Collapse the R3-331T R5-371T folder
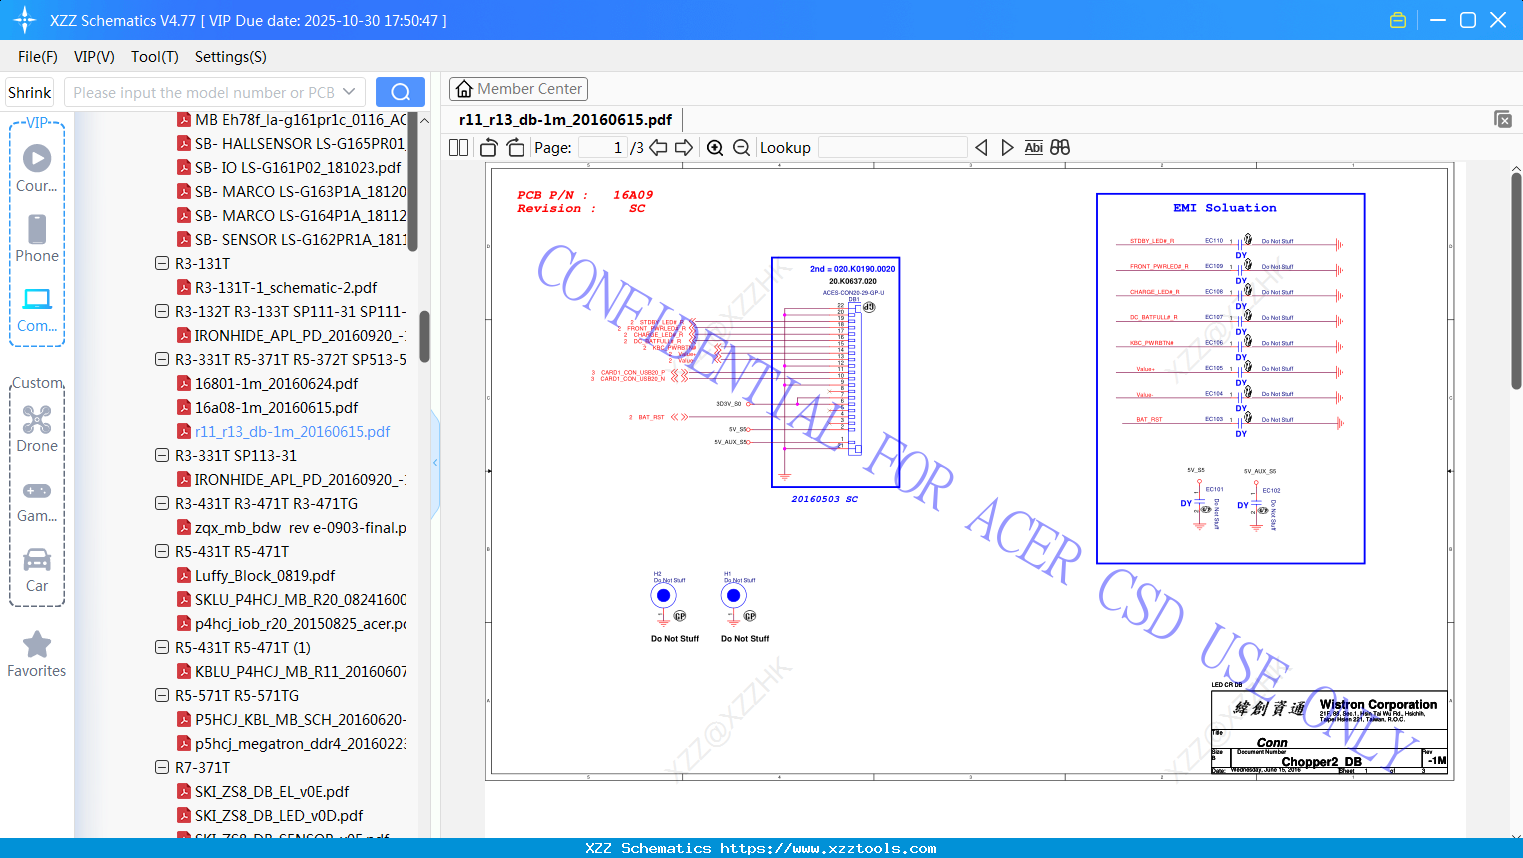1523x858 pixels. [x=162, y=359]
